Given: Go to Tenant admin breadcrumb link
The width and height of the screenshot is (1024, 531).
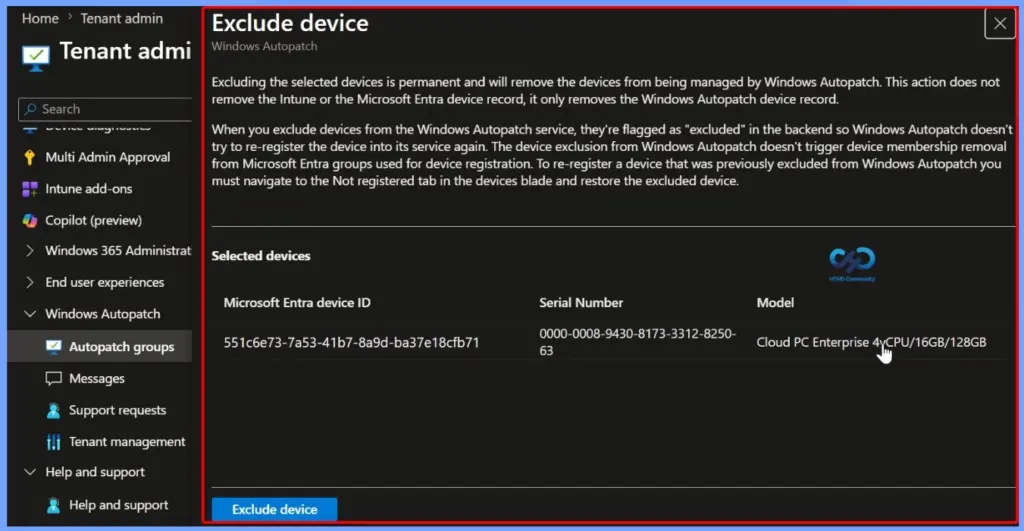Looking at the screenshot, I should coord(121,19).
